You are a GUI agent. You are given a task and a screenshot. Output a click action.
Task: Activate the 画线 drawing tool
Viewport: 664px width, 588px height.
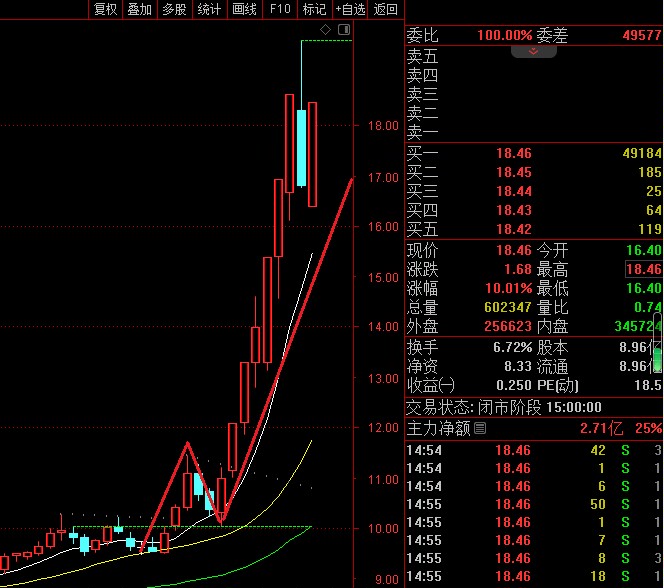pyautogui.click(x=244, y=9)
